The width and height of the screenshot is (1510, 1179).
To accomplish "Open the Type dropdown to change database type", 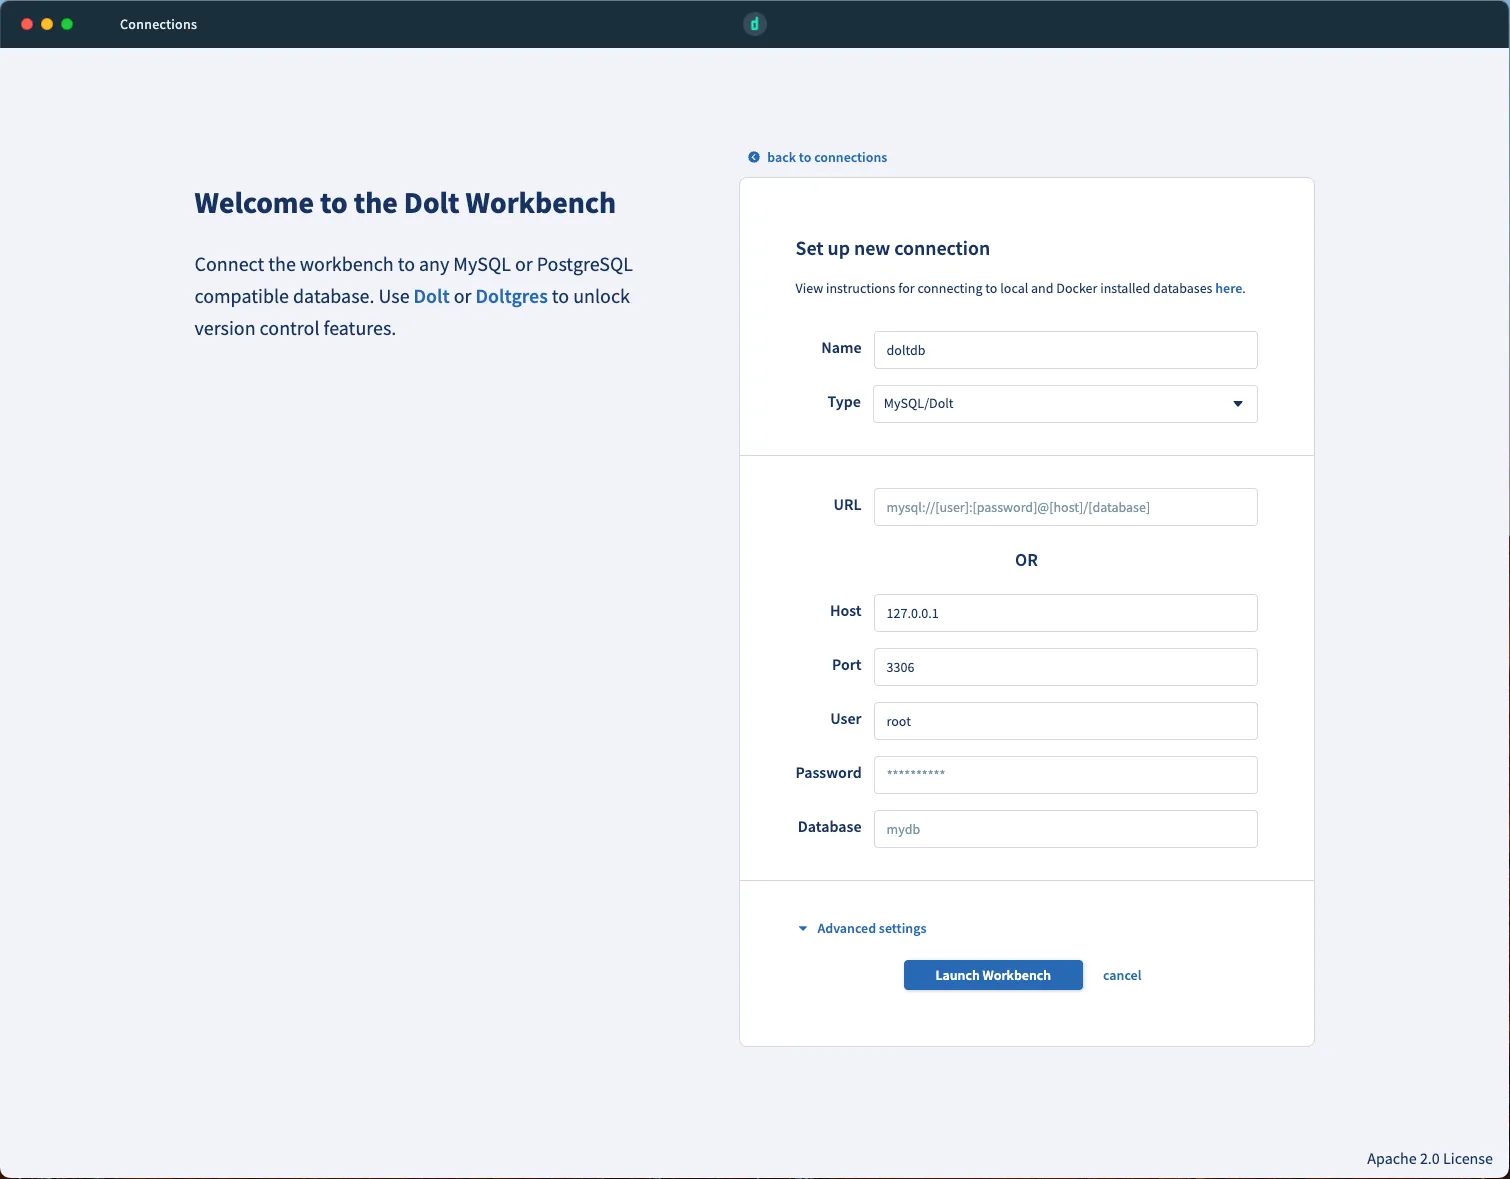I will coord(1064,404).
